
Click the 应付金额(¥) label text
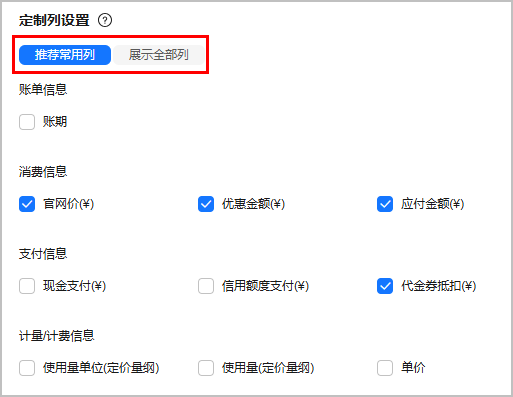(x=433, y=204)
